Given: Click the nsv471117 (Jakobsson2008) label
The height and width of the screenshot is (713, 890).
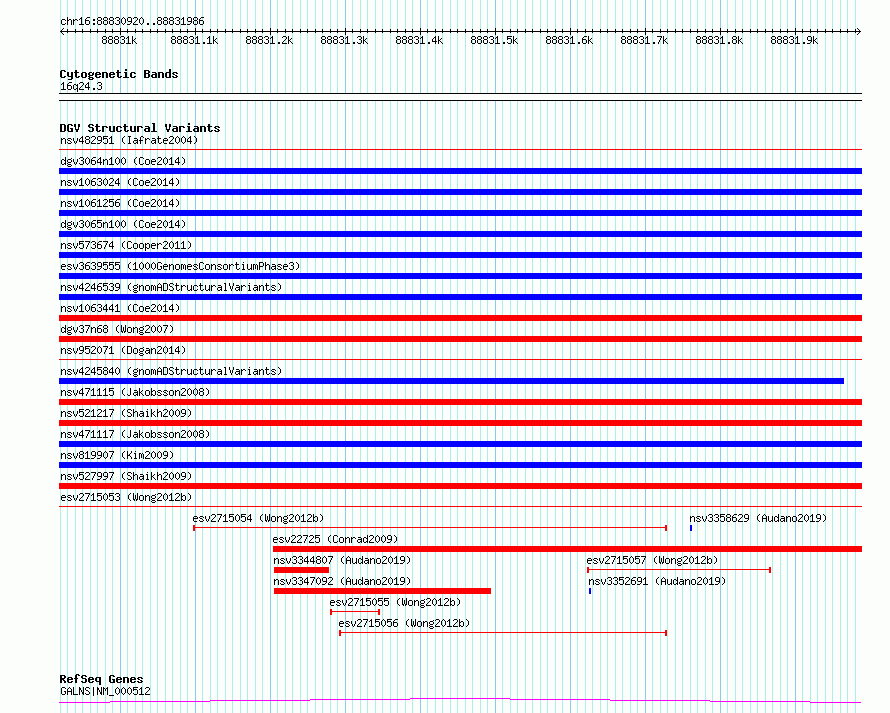Looking at the screenshot, I should (x=135, y=434).
